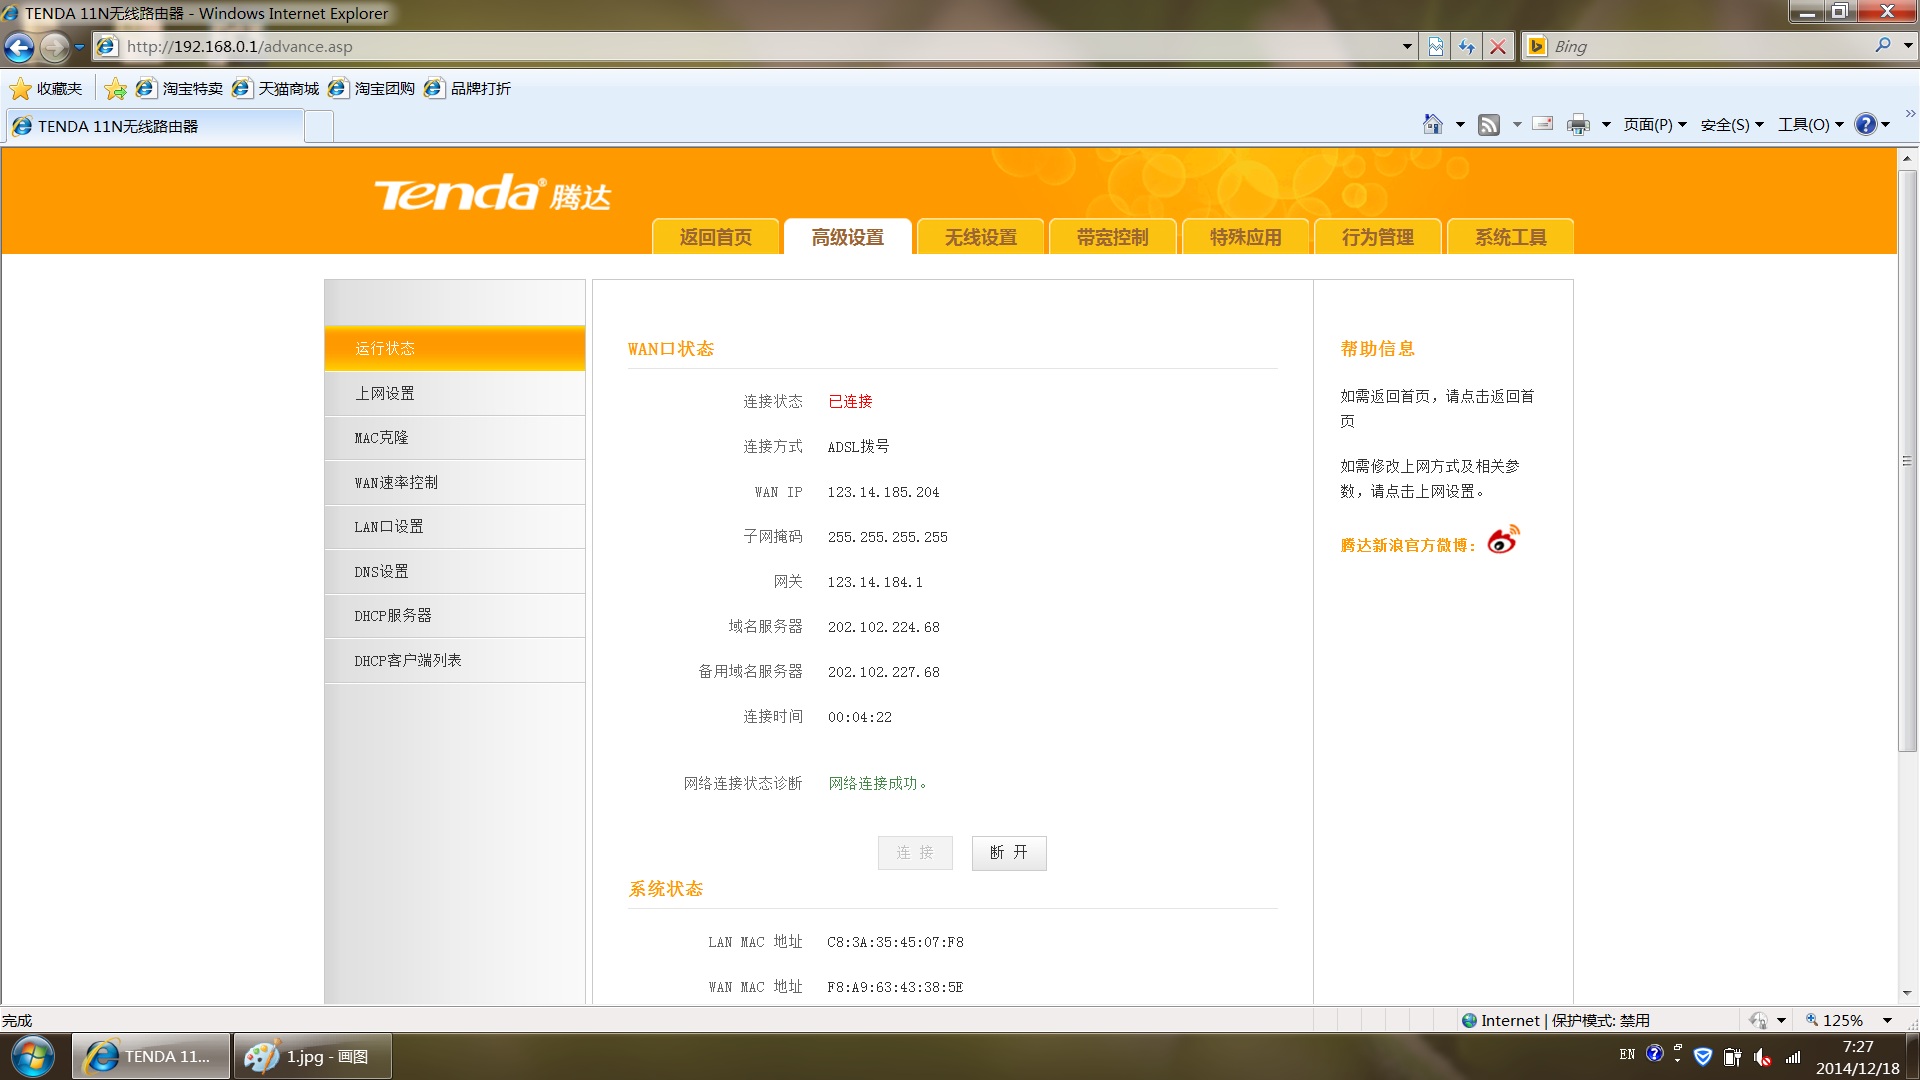Image resolution: width=1920 pixels, height=1080 pixels.
Task: Open DNS设置 in the sidebar
Action: point(455,571)
